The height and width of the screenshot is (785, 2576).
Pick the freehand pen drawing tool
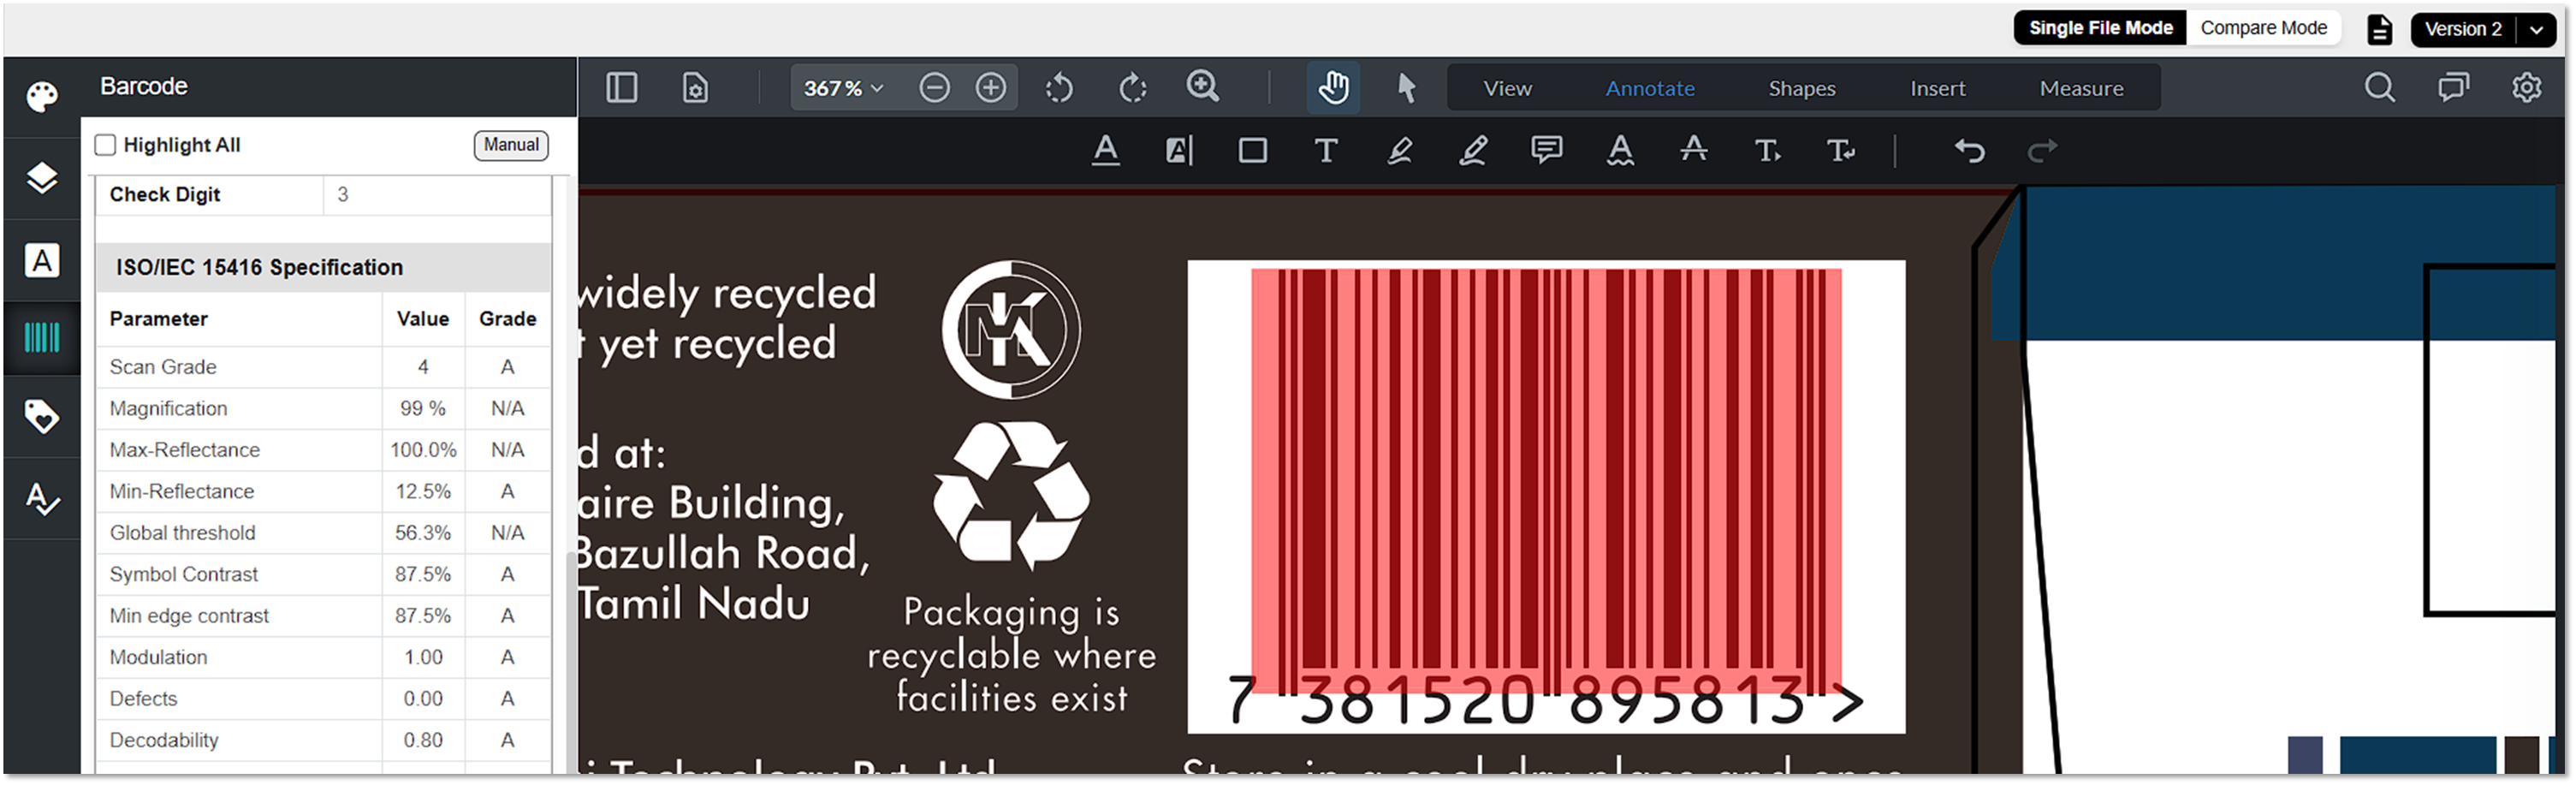click(x=1473, y=150)
